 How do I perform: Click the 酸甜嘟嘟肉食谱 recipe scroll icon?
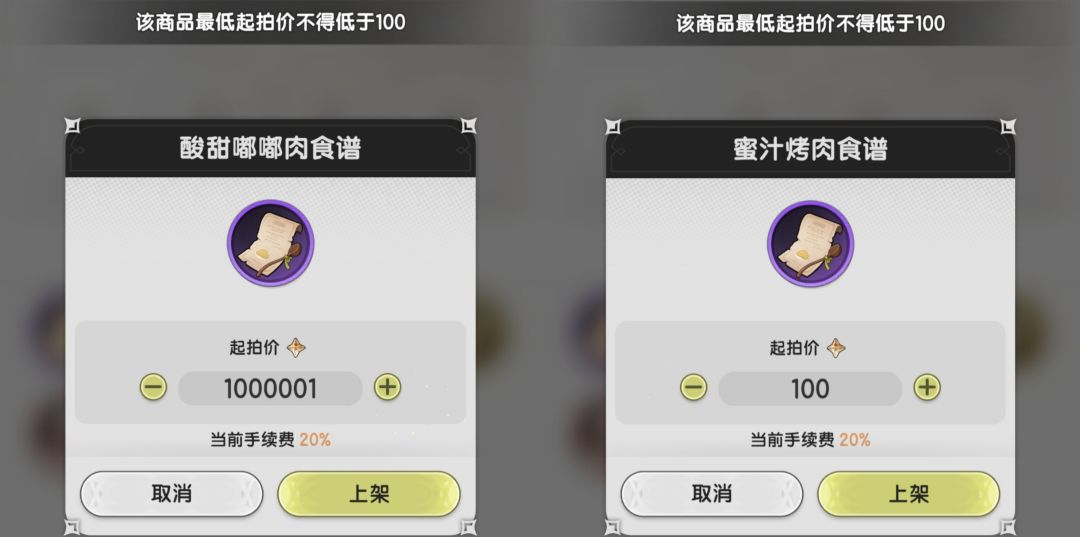pyautogui.click(x=270, y=243)
